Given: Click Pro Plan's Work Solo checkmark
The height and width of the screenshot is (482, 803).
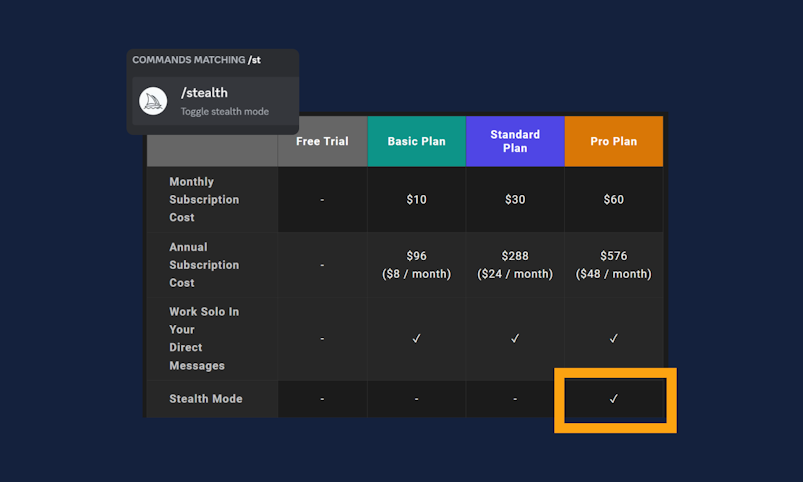Looking at the screenshot, I should pyautogui.click(x=614, y=339).
